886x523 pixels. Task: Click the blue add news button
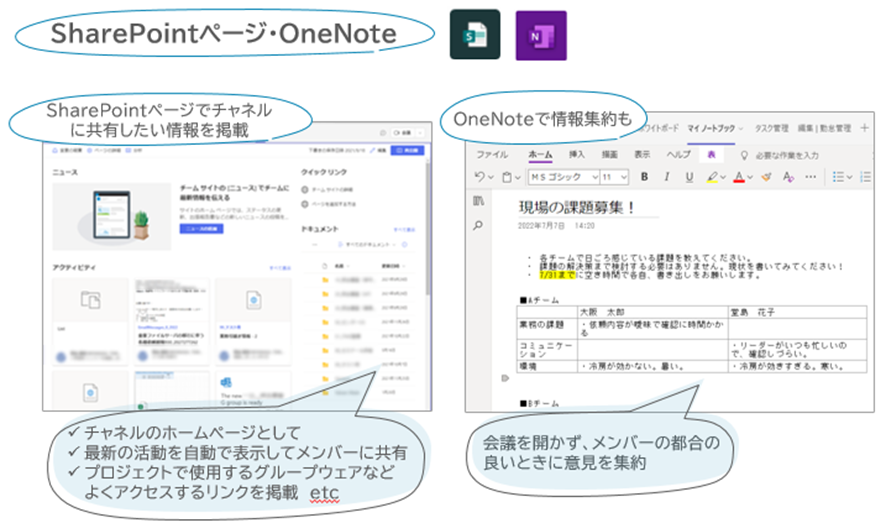pyautogui.click(x=201, y=229)
